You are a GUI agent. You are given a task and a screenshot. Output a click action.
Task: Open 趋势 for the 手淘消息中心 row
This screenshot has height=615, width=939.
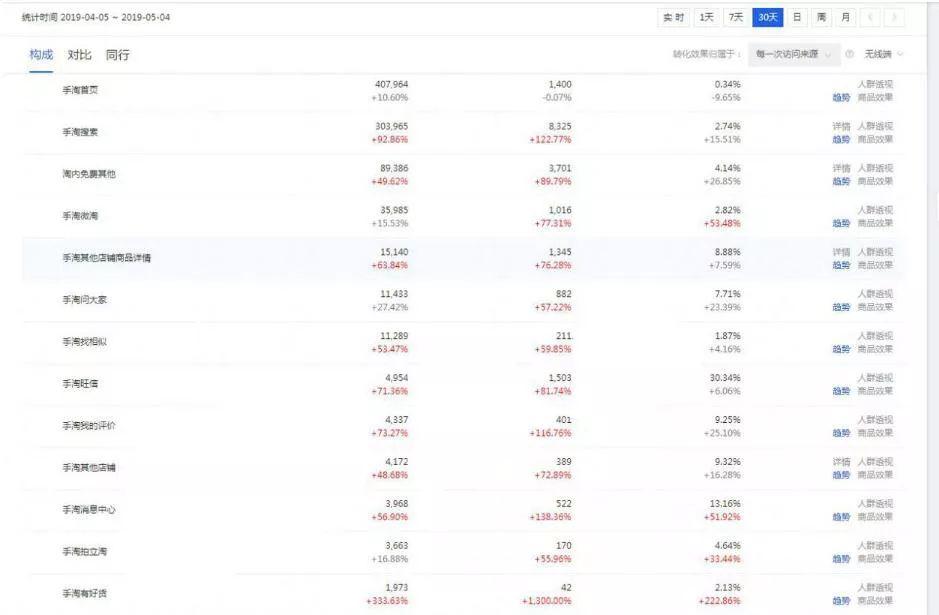(x=841, y=517)
